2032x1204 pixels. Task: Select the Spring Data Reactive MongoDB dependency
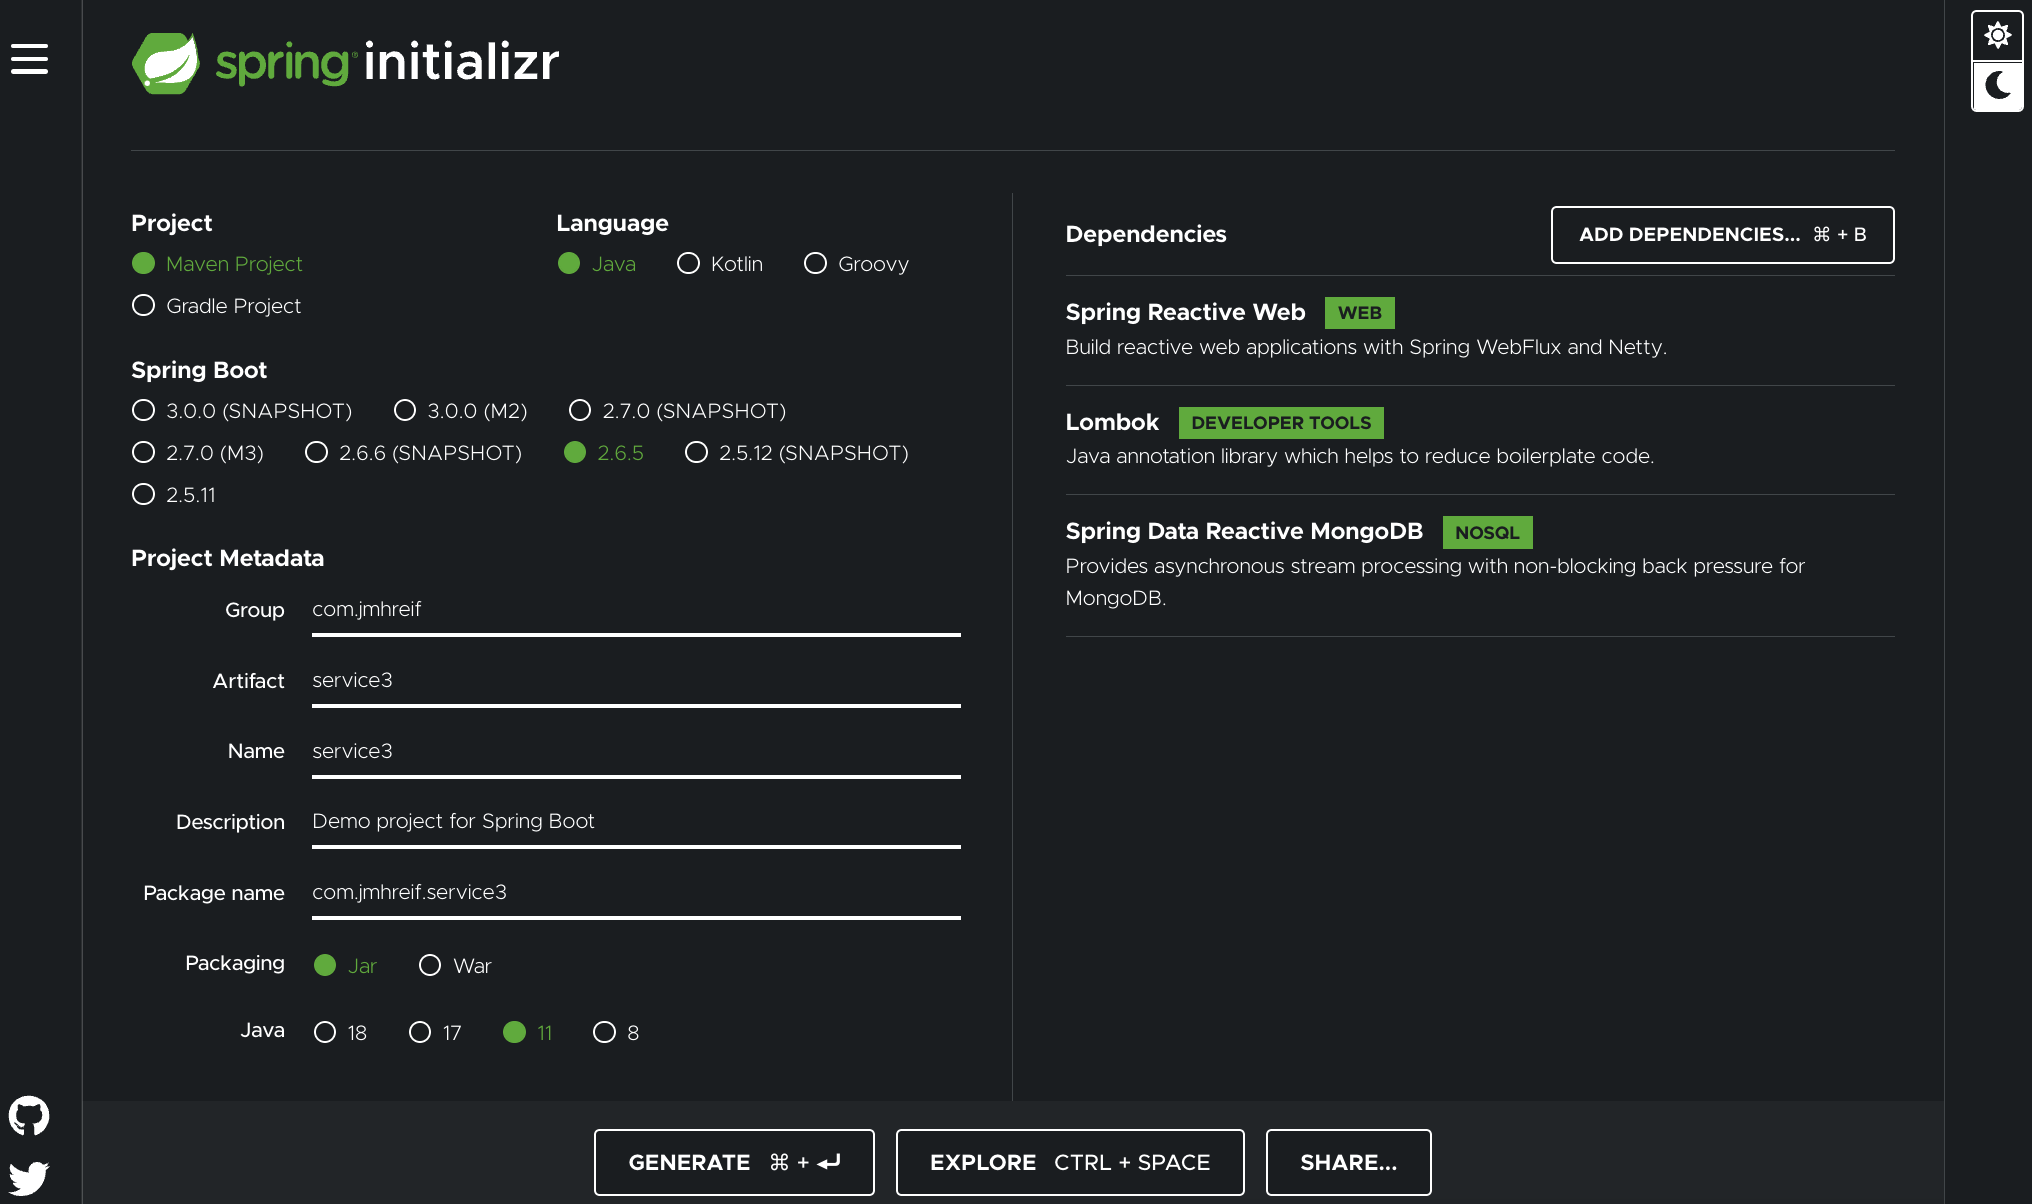point(1480,566)
